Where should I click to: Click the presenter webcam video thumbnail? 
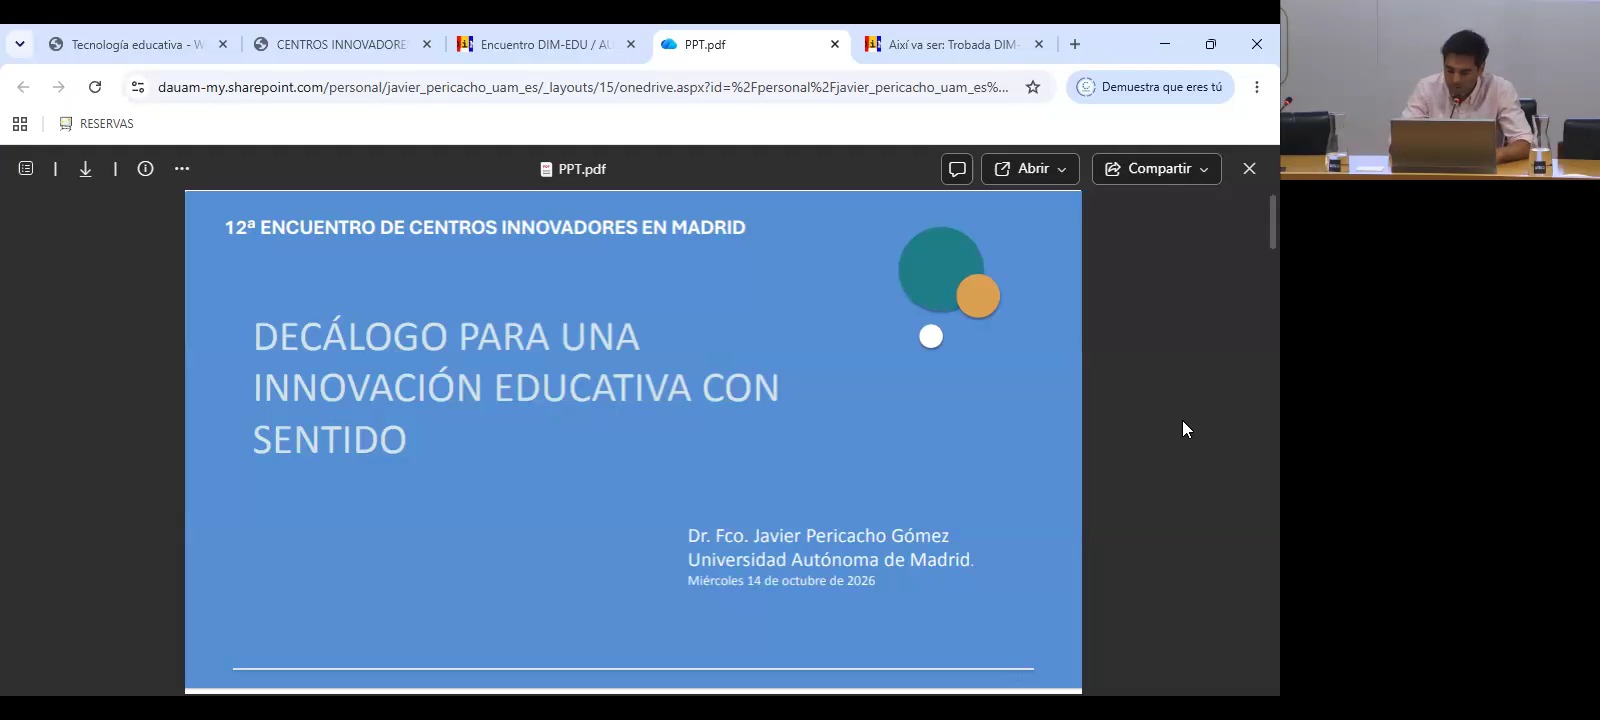[1440, 90]
